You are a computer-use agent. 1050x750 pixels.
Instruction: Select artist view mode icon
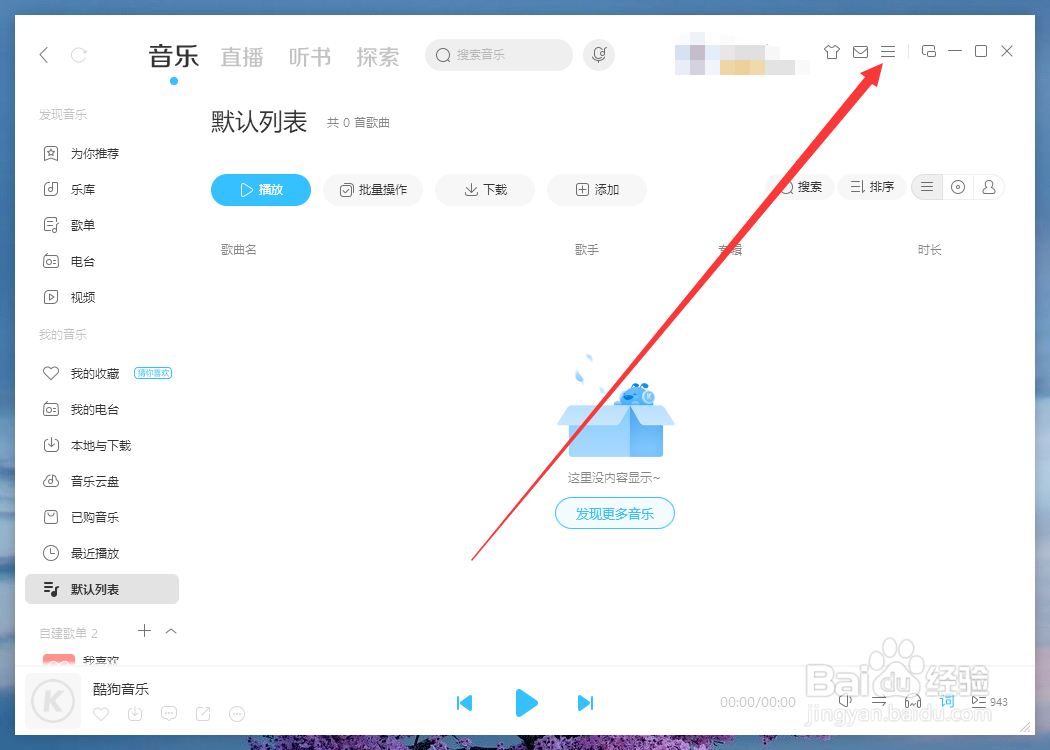pos(988,188)
